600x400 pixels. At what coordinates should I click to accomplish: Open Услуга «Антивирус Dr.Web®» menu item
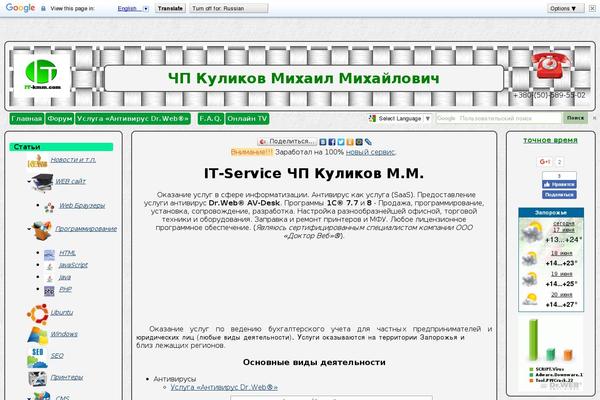tap(133, 119)
